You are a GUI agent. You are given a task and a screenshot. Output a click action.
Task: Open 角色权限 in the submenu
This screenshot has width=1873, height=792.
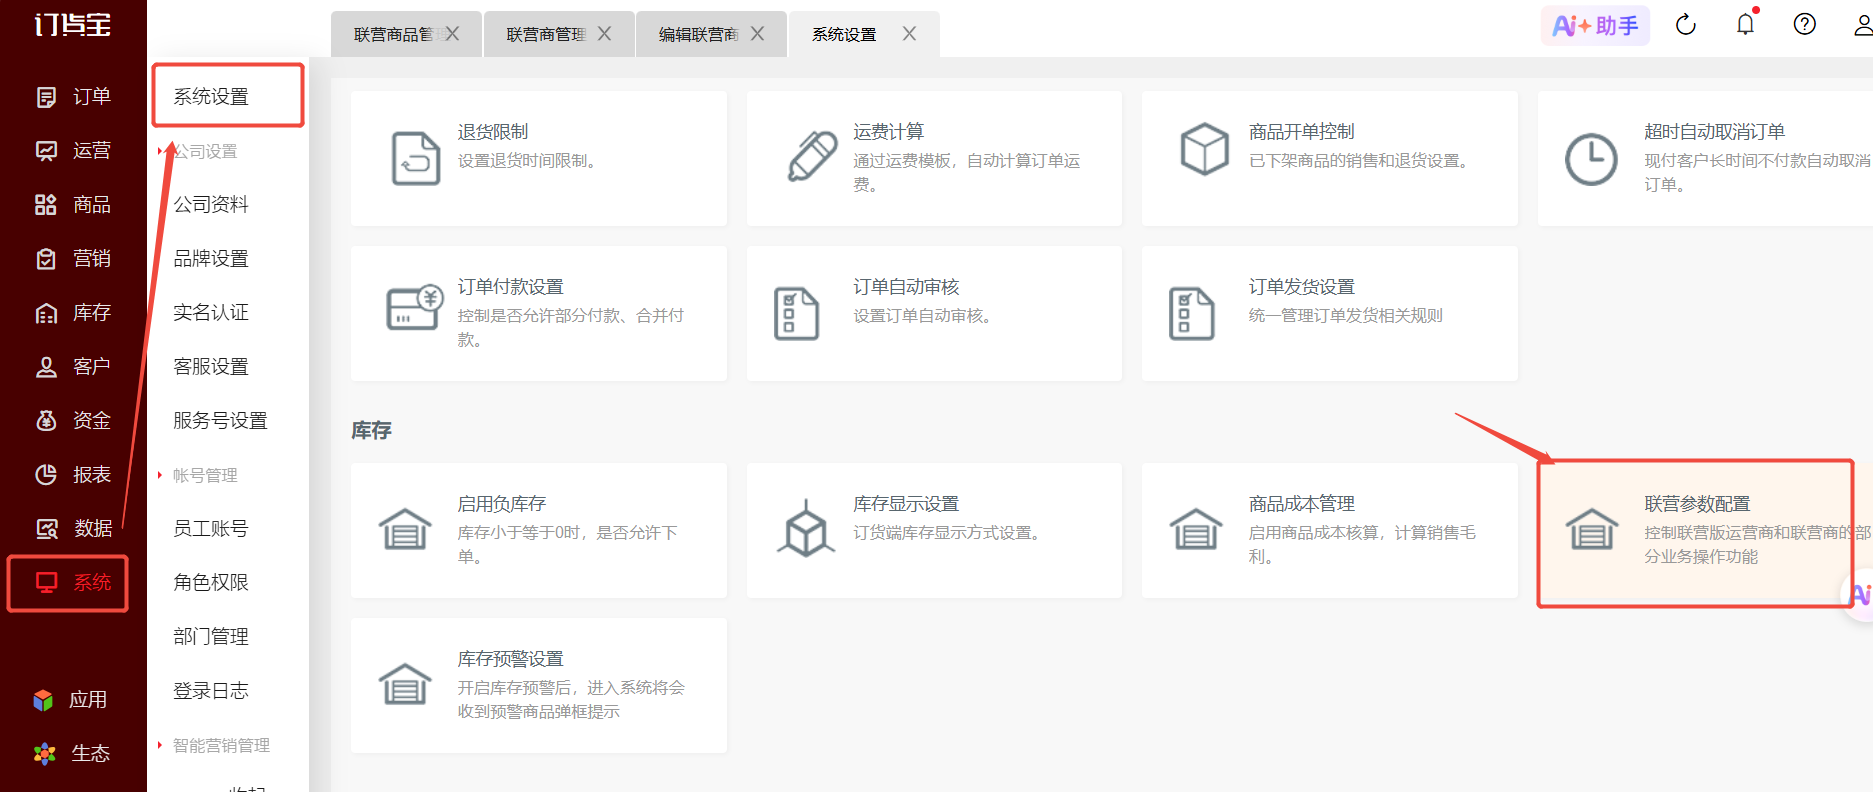211,582
